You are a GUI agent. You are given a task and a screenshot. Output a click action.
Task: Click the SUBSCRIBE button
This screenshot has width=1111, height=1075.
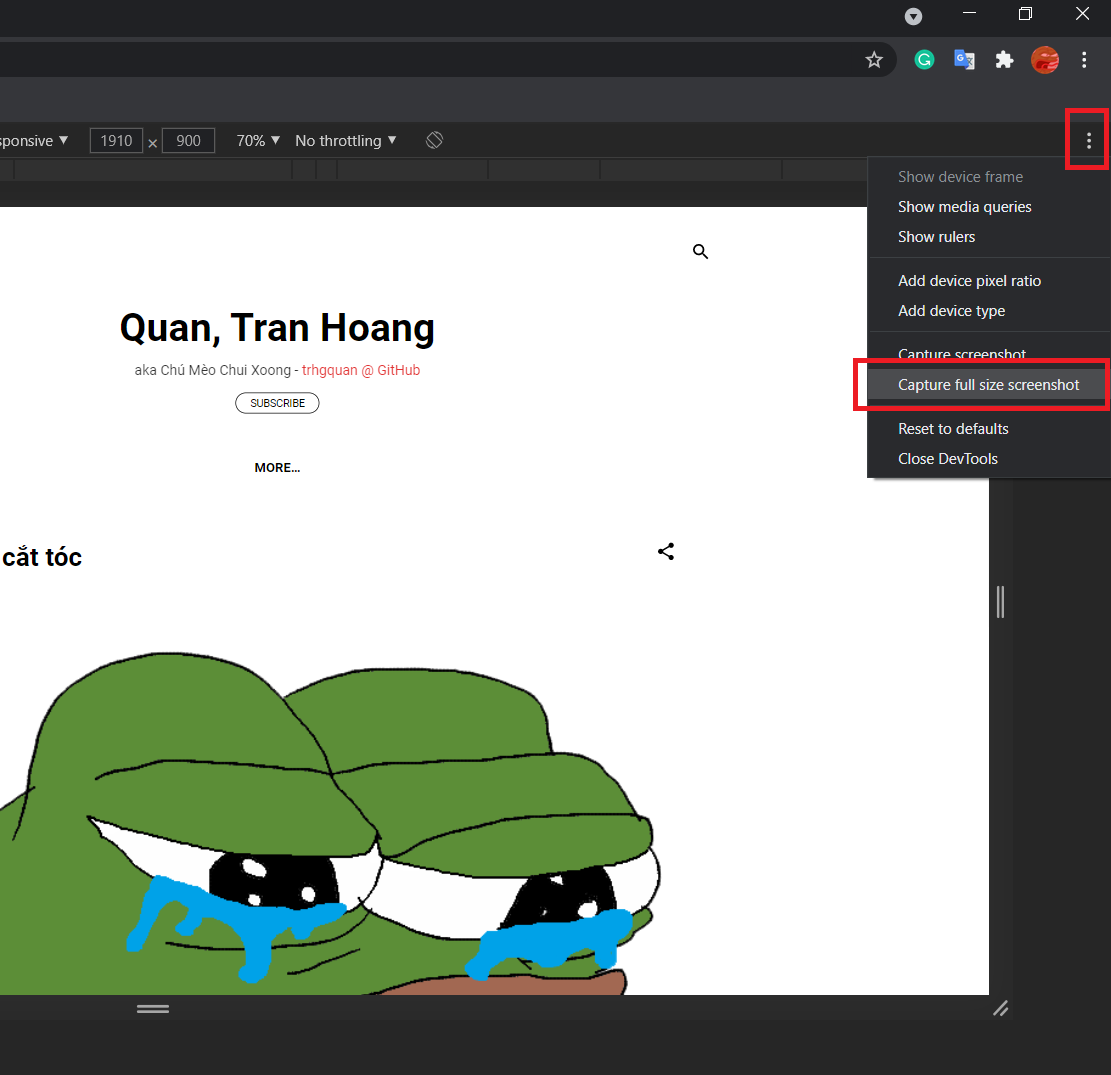(x=277, y=403)
